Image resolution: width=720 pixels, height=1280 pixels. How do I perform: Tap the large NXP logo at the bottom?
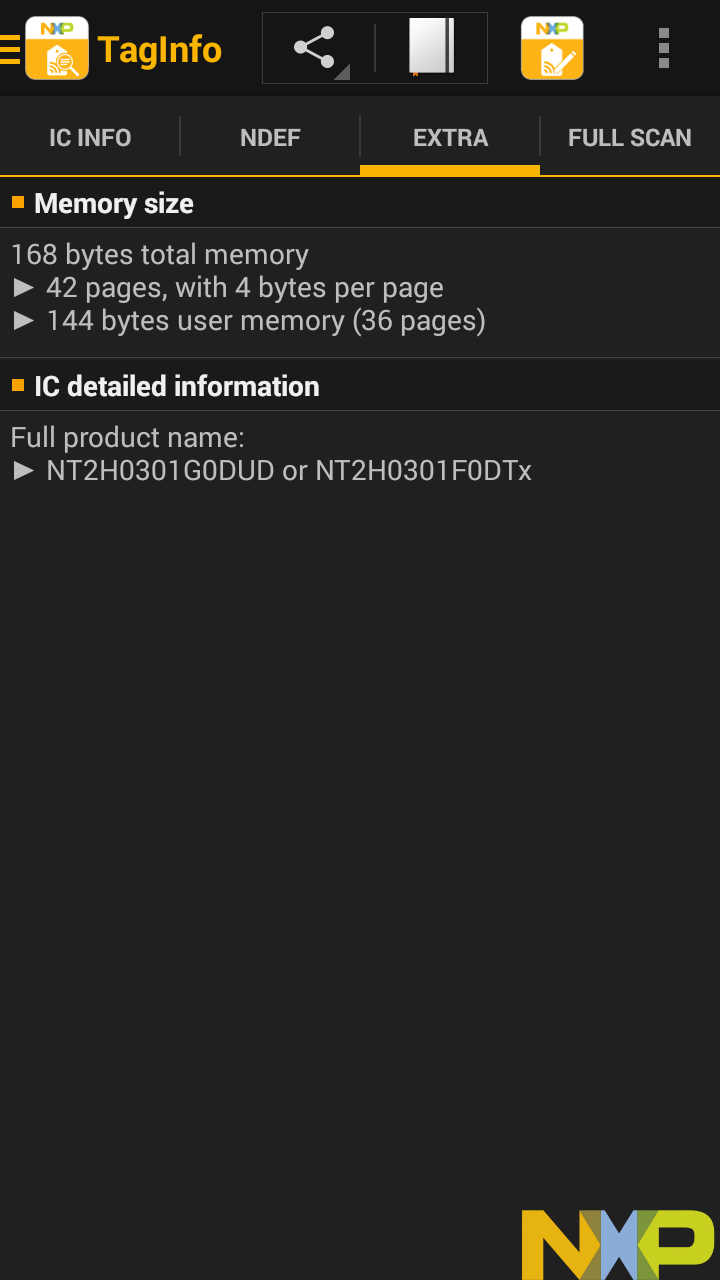pyautogui.click(x=617, y=1243)
